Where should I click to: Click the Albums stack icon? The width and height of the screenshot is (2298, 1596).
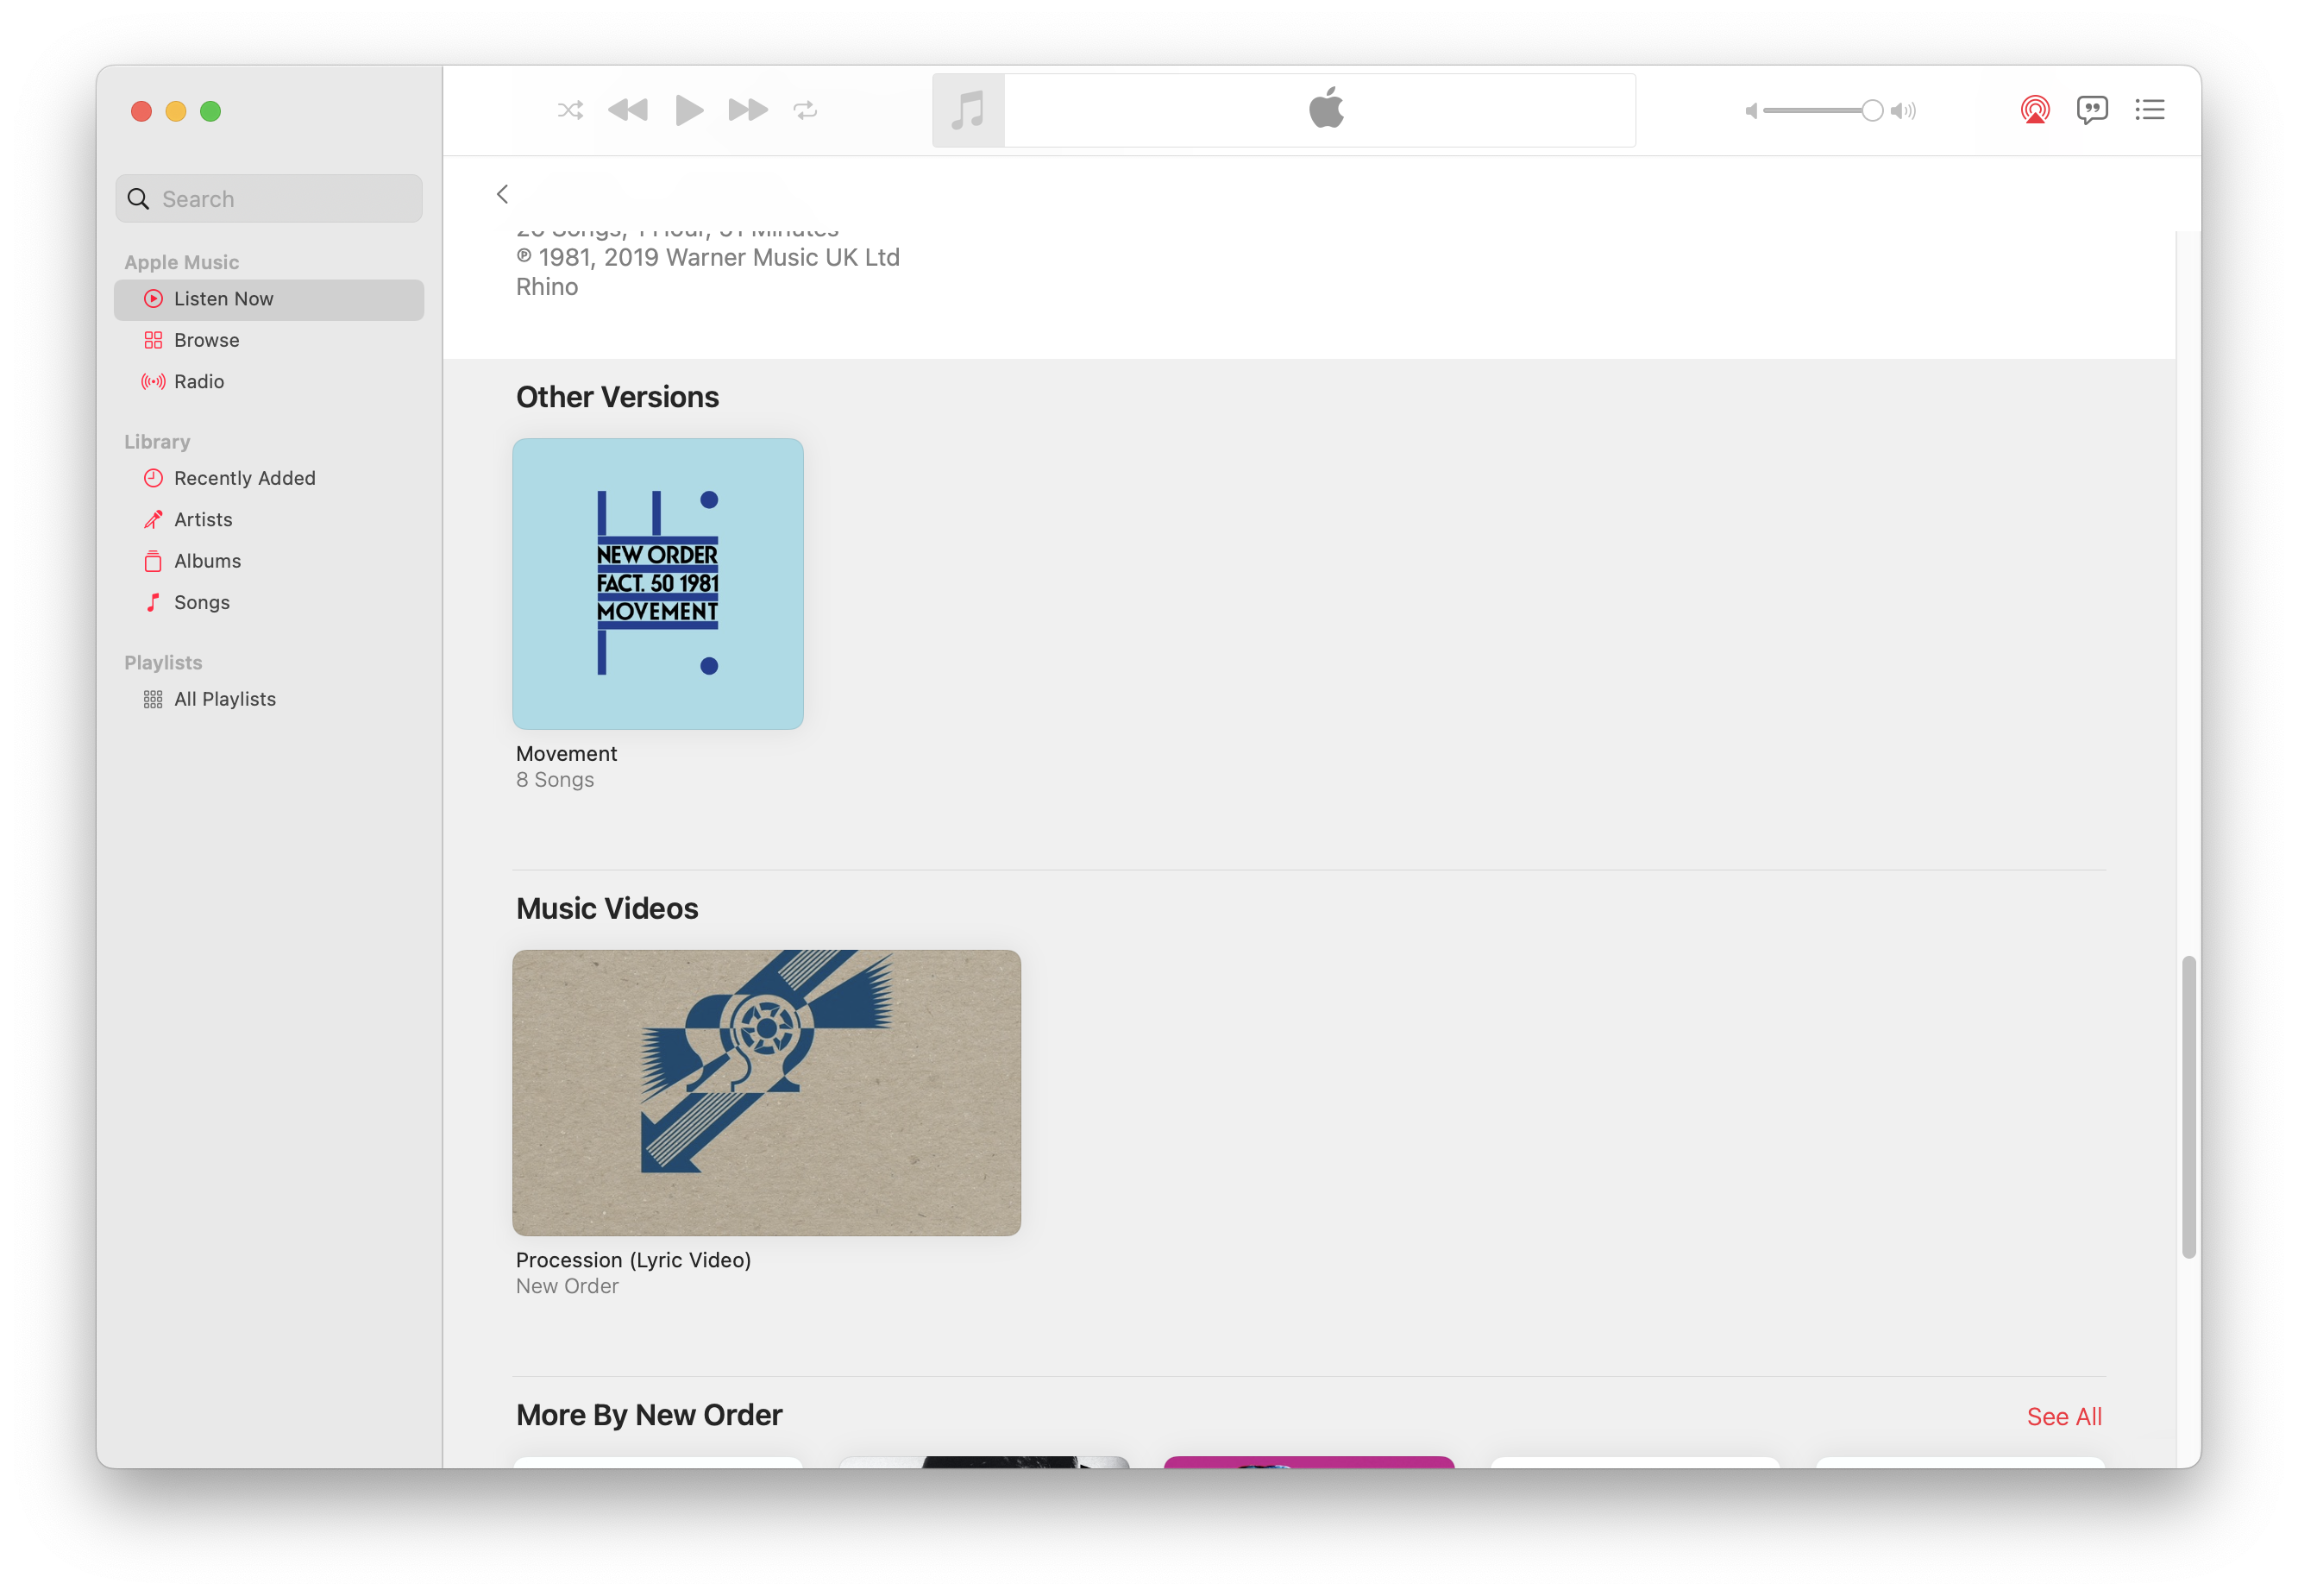(153, 561)
